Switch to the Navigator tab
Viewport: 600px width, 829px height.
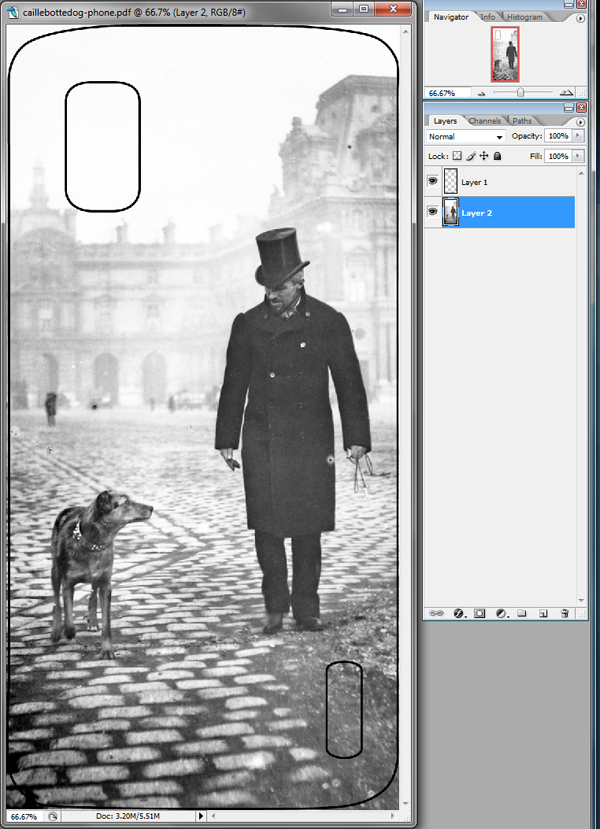click(451, 17)
